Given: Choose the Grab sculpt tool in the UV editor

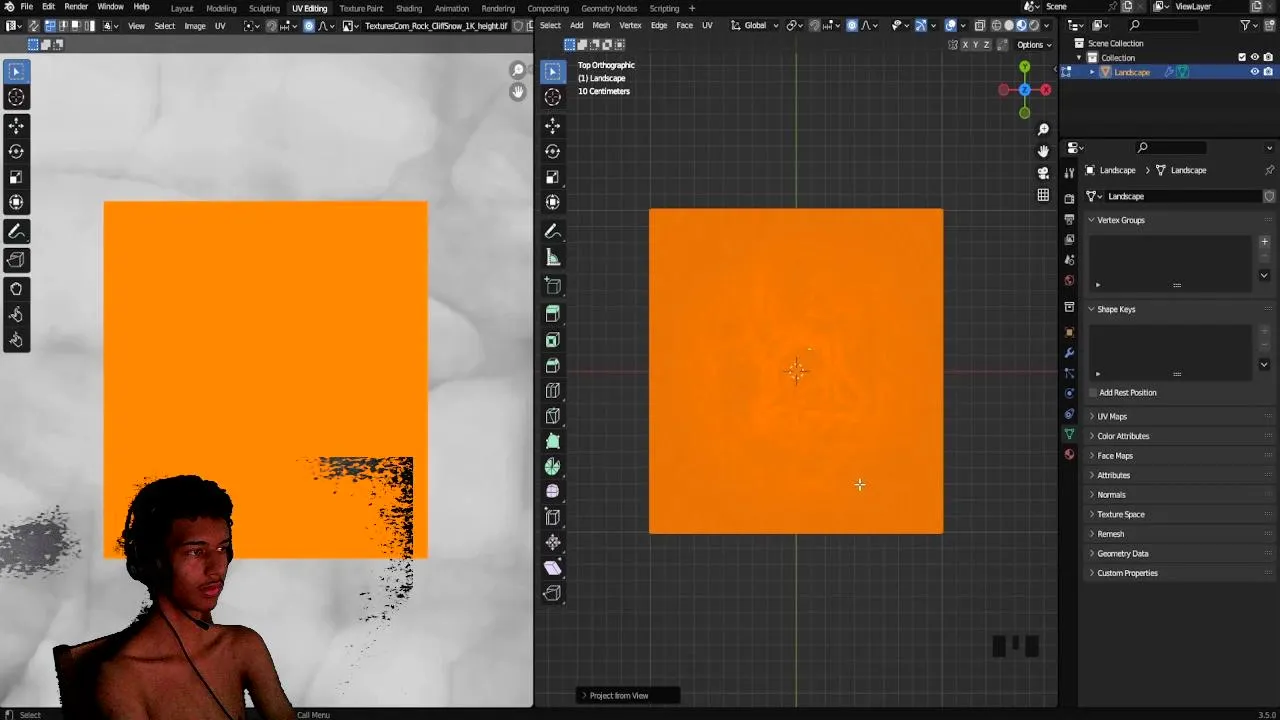Looking at the screenshot, I should pos(16,289).
